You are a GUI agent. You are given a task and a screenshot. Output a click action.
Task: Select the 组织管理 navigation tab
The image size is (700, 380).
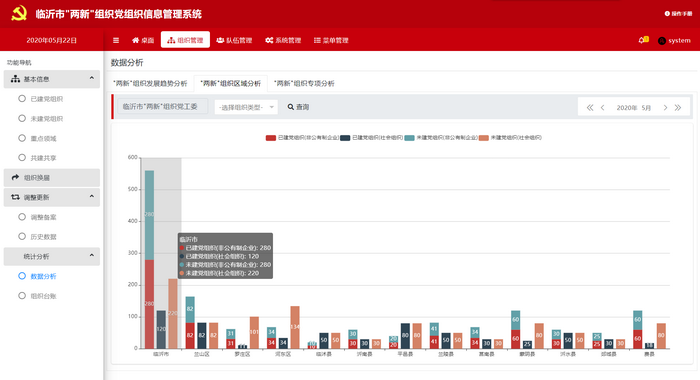185,40
